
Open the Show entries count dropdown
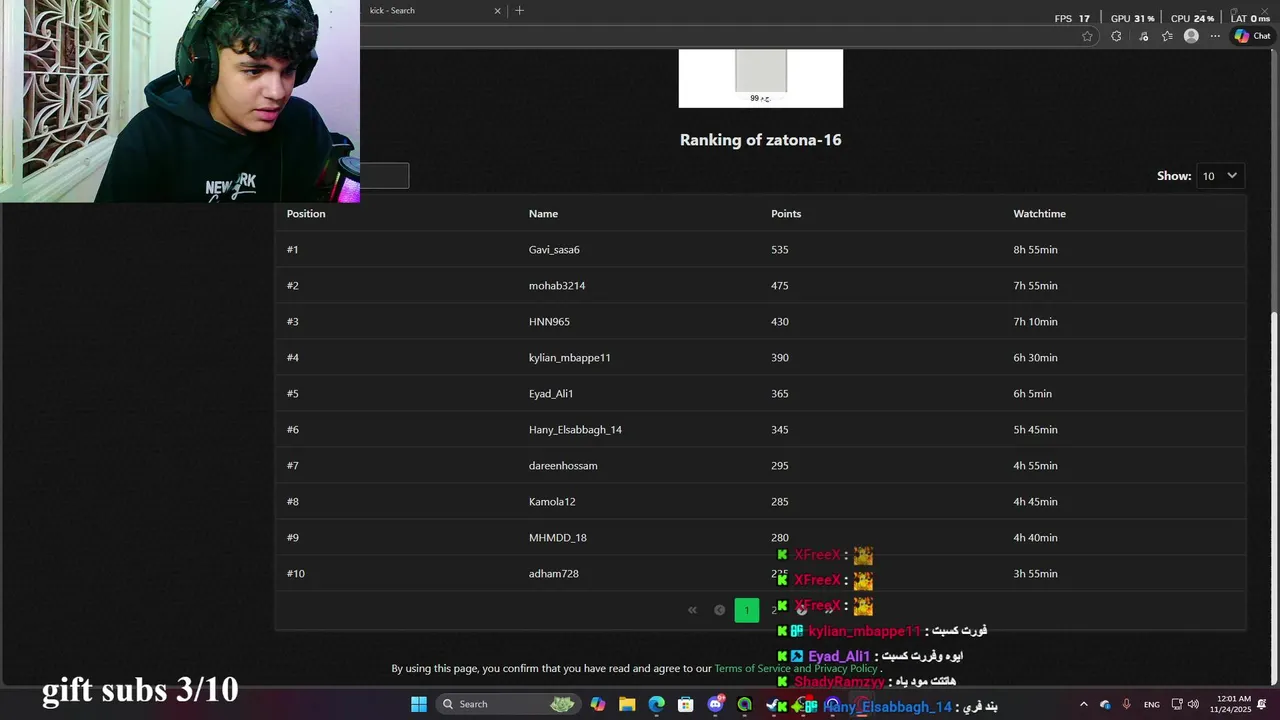tap(1220, 175)
